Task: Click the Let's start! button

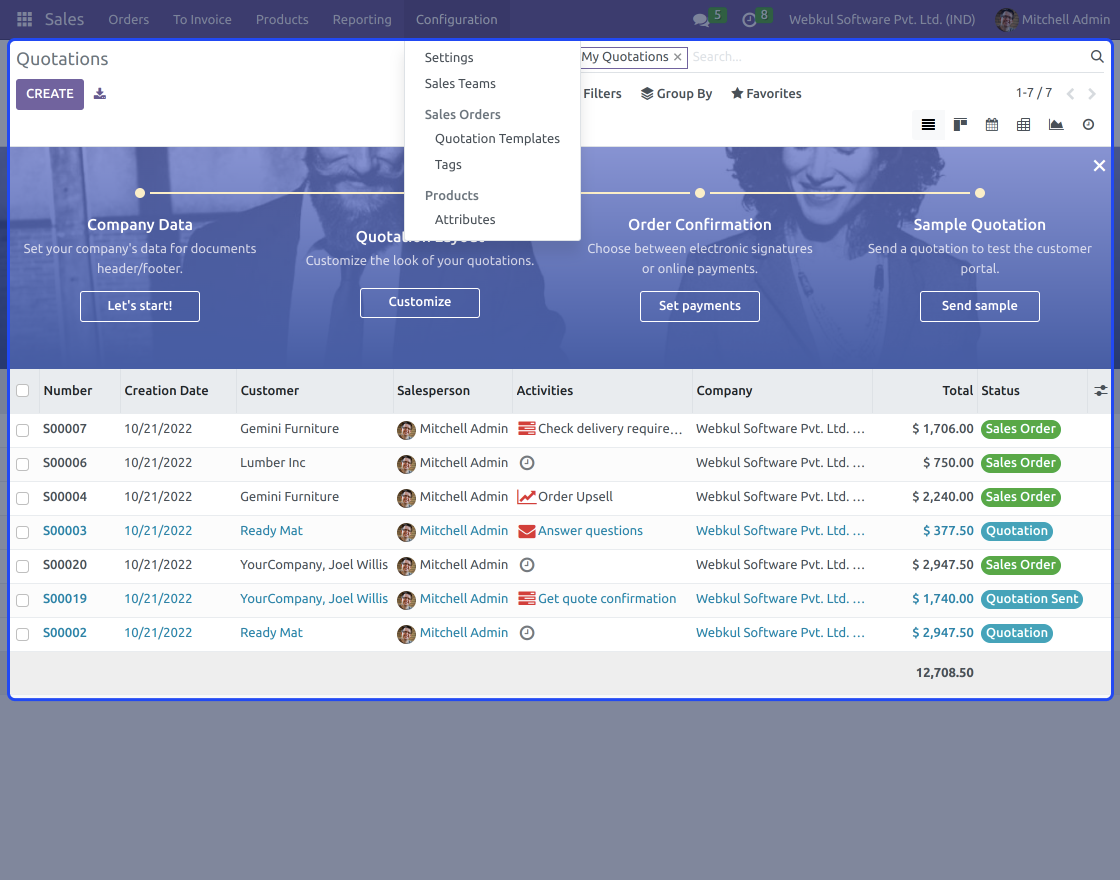Action: click(x=140, y=306)
